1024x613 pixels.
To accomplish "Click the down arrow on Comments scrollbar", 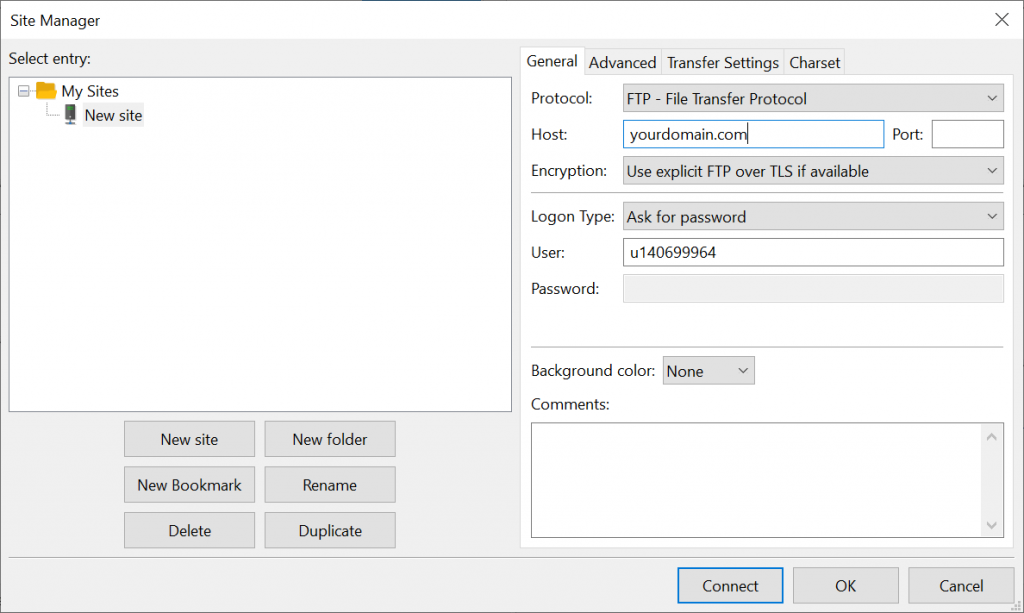I will (992, 524).
